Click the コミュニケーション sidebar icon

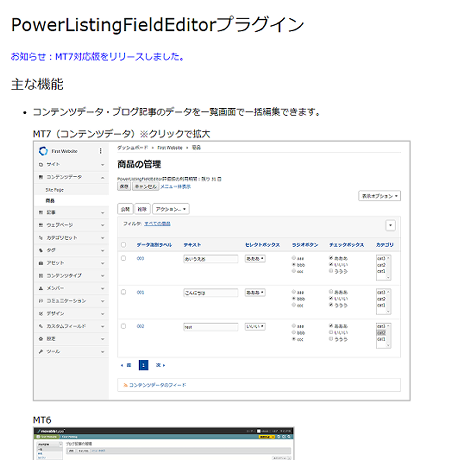click(x=41, y=301)
